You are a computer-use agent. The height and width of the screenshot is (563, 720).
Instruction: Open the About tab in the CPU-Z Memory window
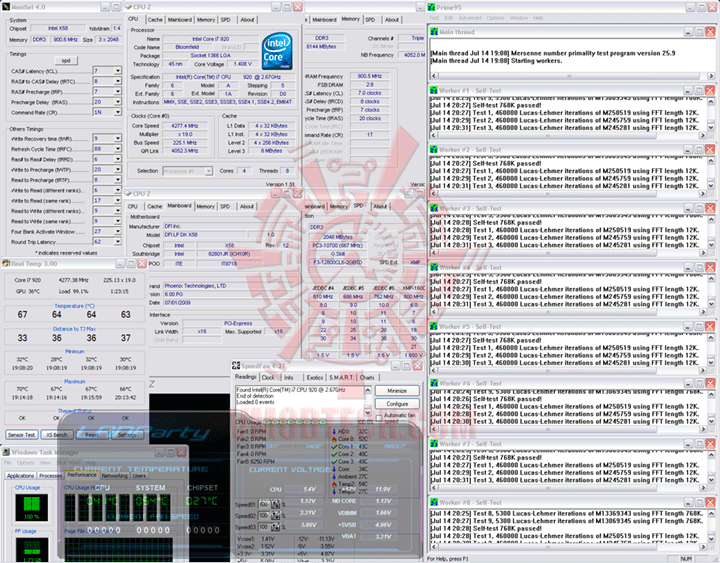point(391,20)
